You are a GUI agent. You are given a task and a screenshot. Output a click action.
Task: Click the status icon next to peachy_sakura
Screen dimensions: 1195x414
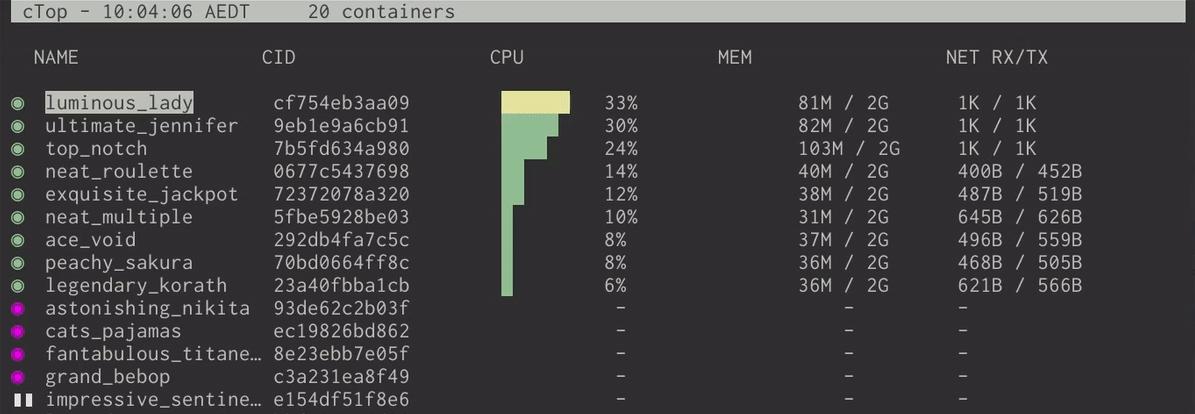pyautogui.click(x=17, y=263)
